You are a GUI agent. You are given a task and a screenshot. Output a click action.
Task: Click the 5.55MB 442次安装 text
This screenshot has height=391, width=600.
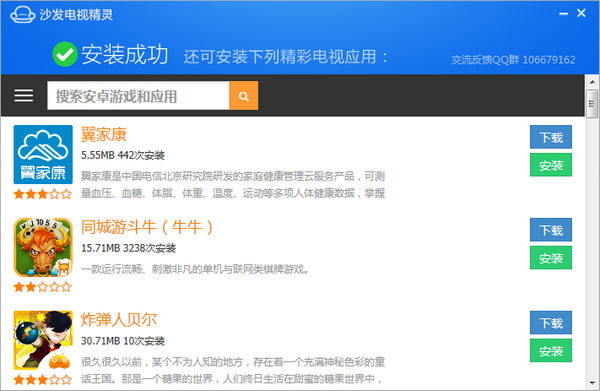point(123,155)
